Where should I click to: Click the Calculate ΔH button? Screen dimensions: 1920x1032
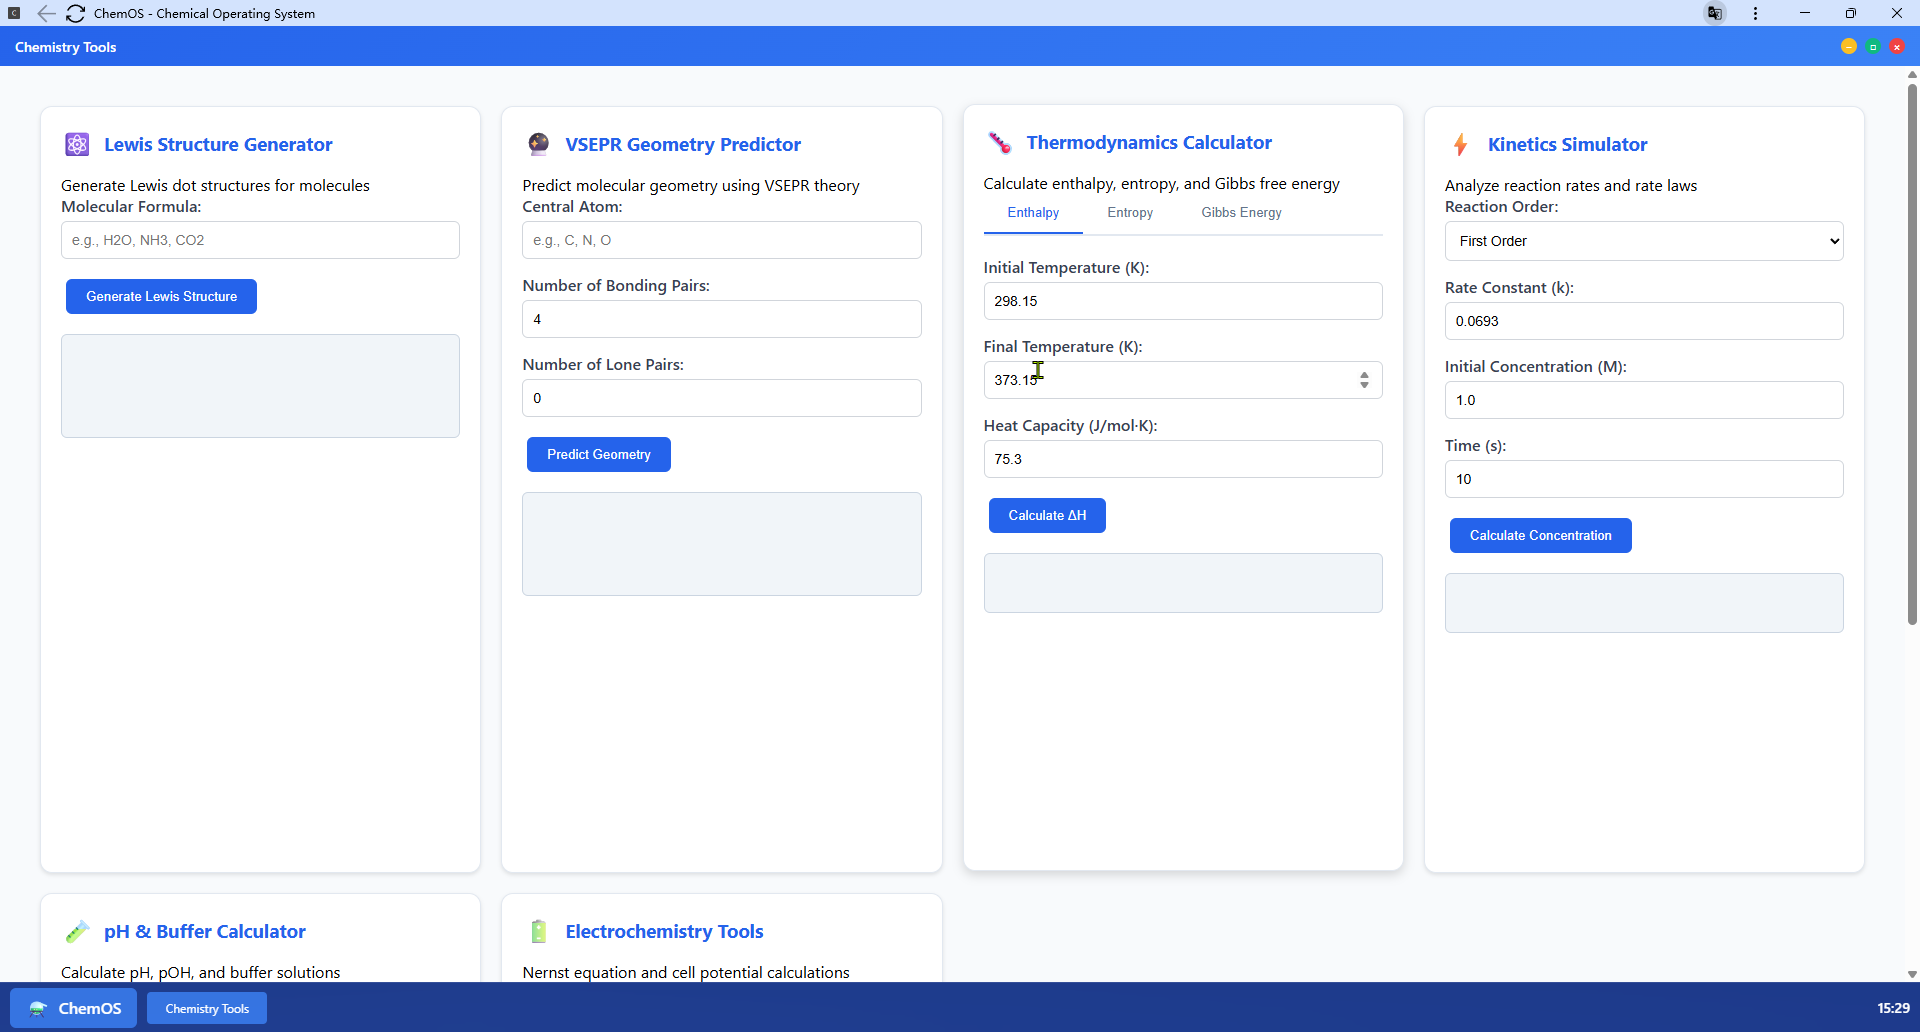click(x=1047, y=515)
